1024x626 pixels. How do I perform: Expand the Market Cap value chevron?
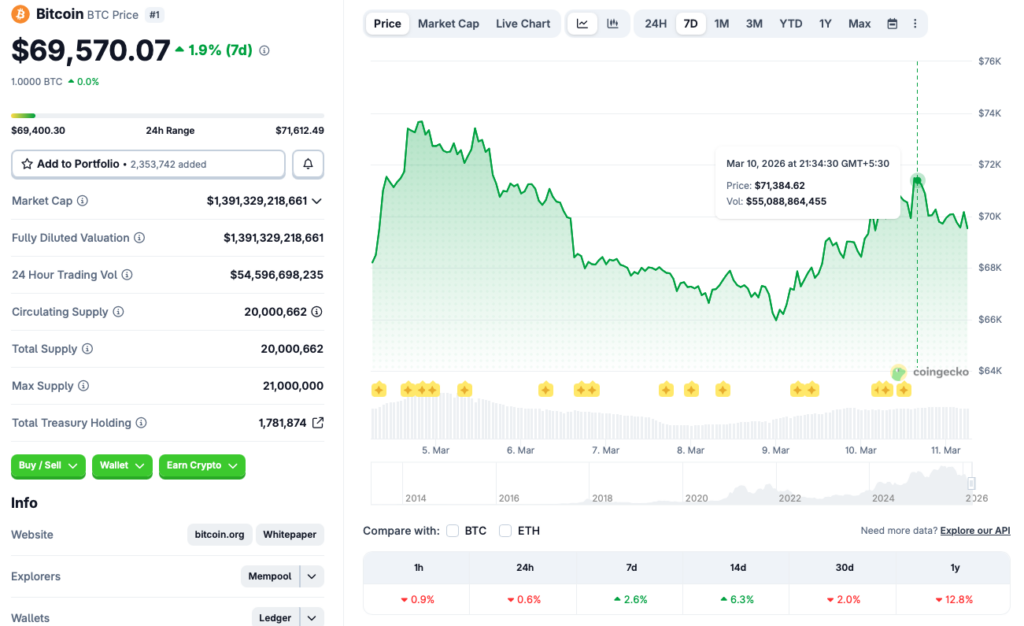318,200
